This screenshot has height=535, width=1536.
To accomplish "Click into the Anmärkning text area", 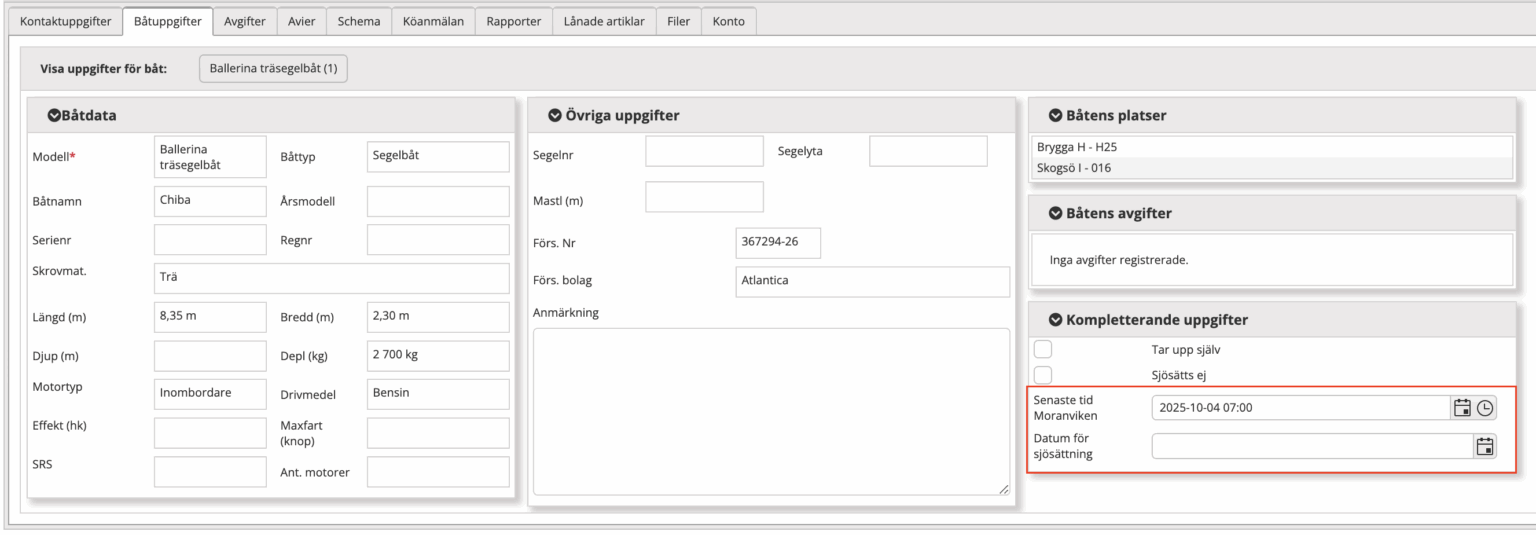I will pos(771,410).
